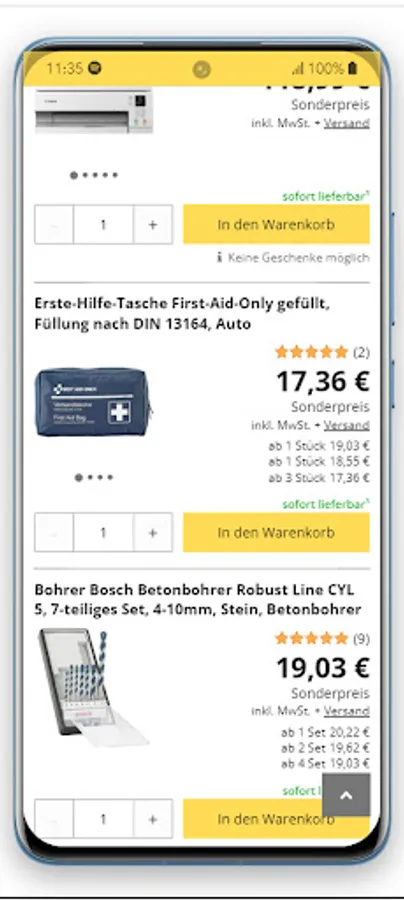
Task: Open the Bosch drill set product image
Action: 92,686
